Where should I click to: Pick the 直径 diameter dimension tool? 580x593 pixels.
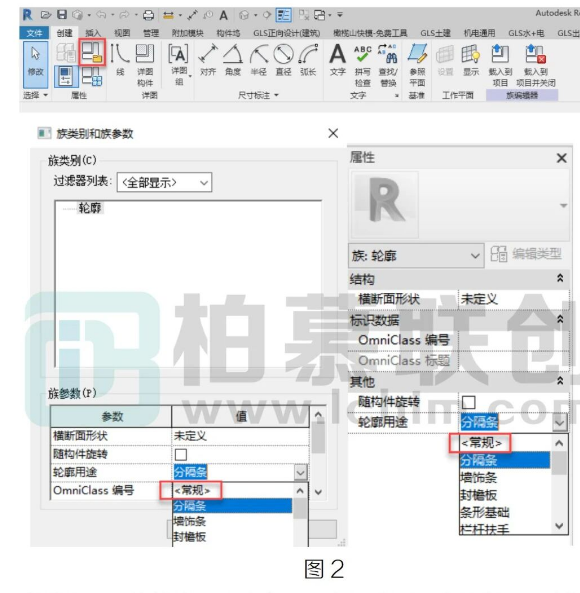coord(283,60)
